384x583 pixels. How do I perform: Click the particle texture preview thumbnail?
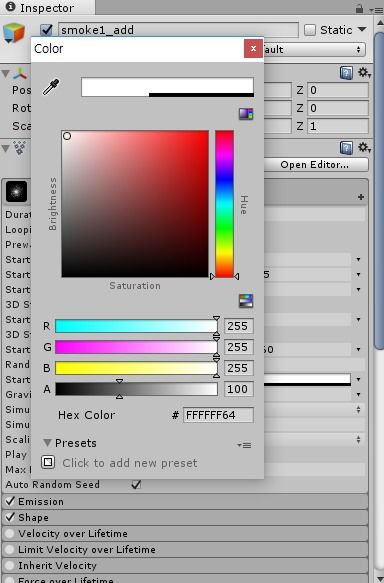(x=16, y=192)
